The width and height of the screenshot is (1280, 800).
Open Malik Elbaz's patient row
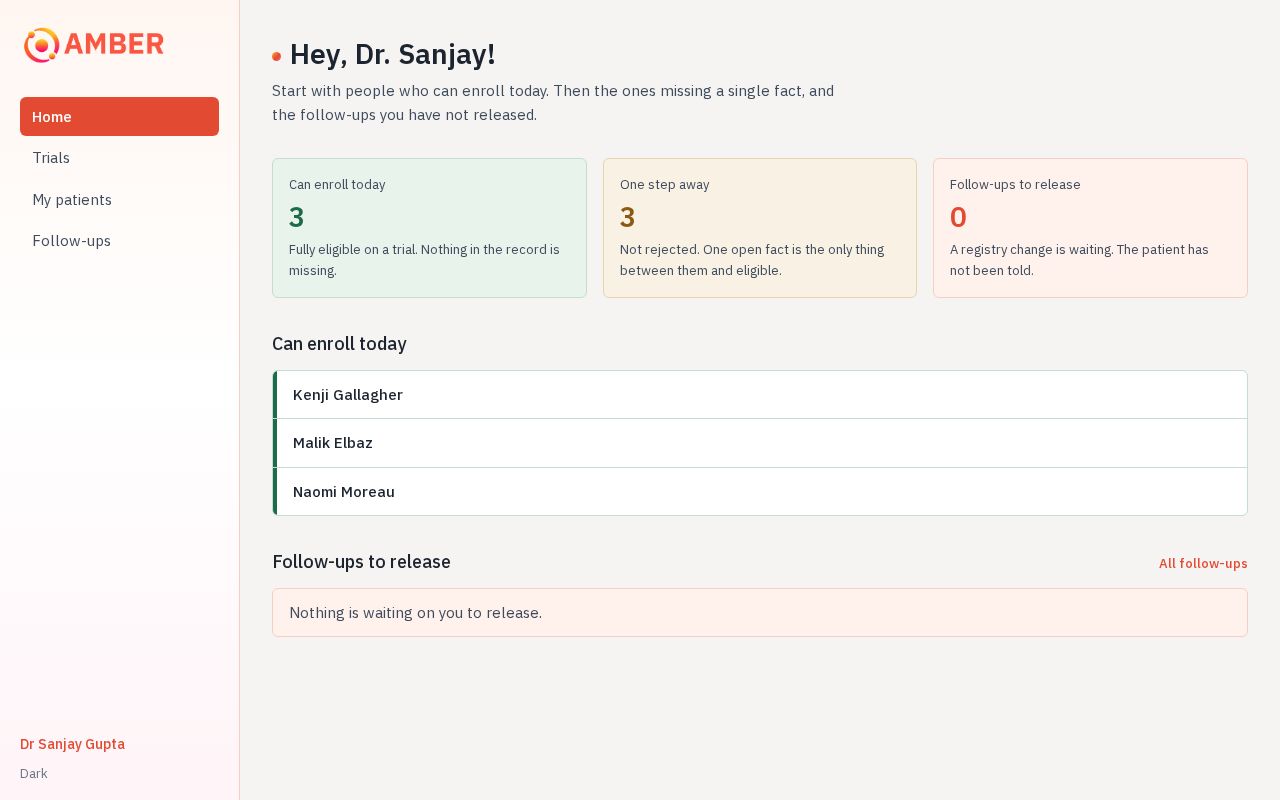(760, 443)
